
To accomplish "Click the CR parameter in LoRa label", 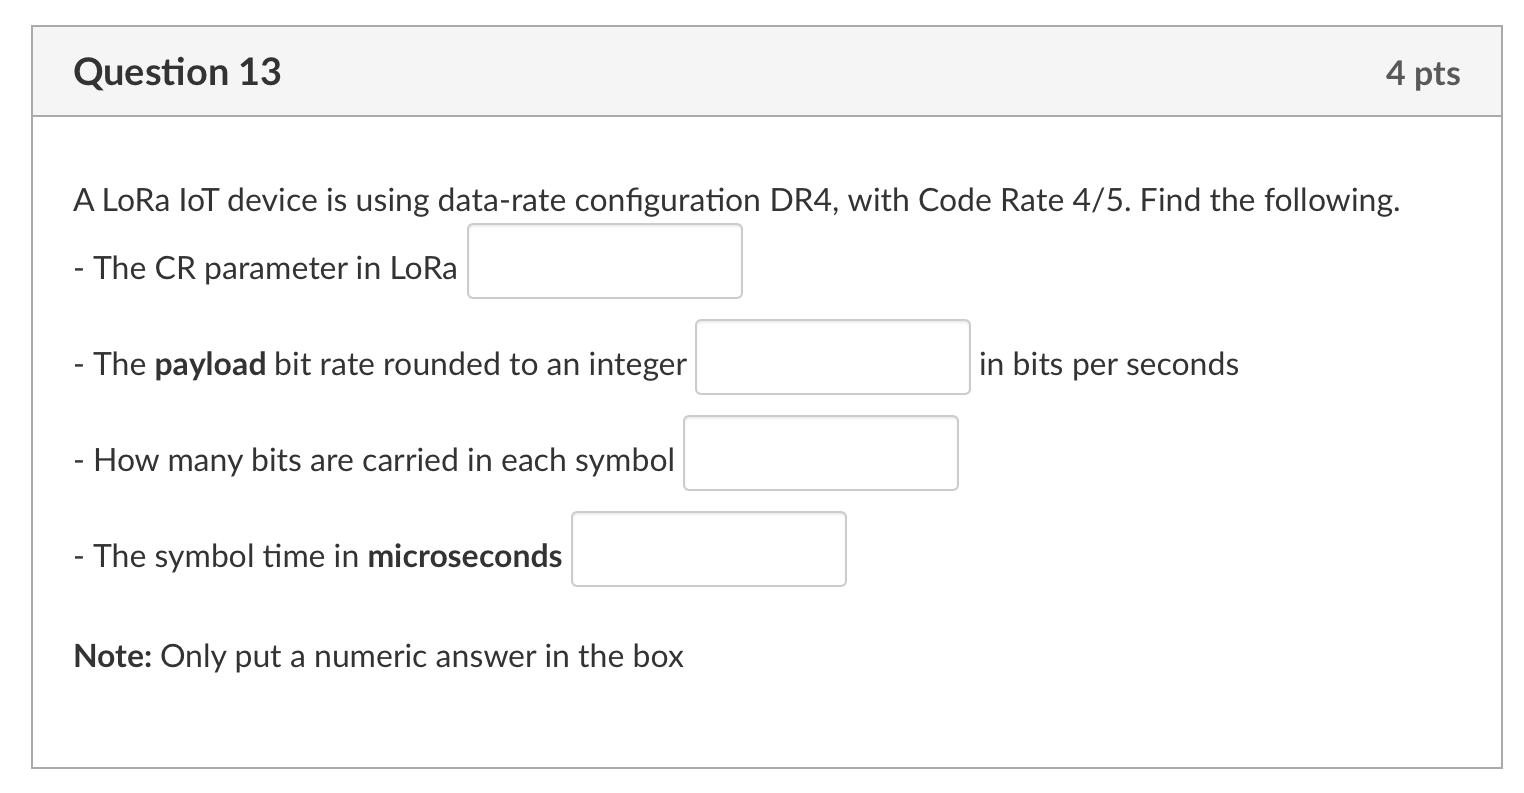I will (265, 268).
